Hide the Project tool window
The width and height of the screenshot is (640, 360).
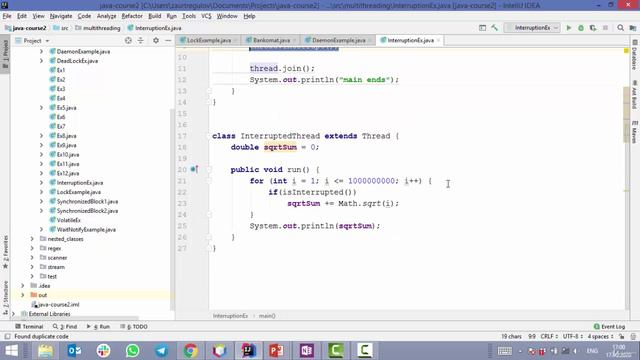(168, 40)
